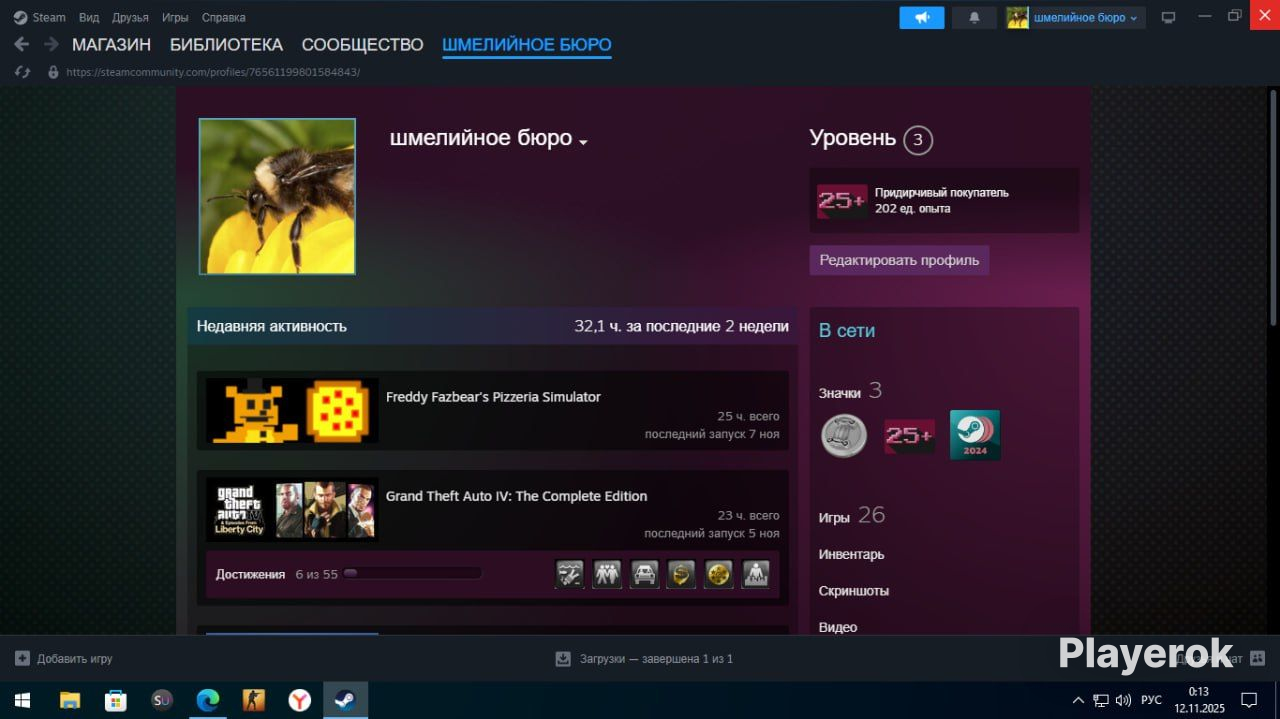The width and height of the screenshot is (1280, 719).
Task: Open the Инвентарь link
Action: [x=851, y=554]
